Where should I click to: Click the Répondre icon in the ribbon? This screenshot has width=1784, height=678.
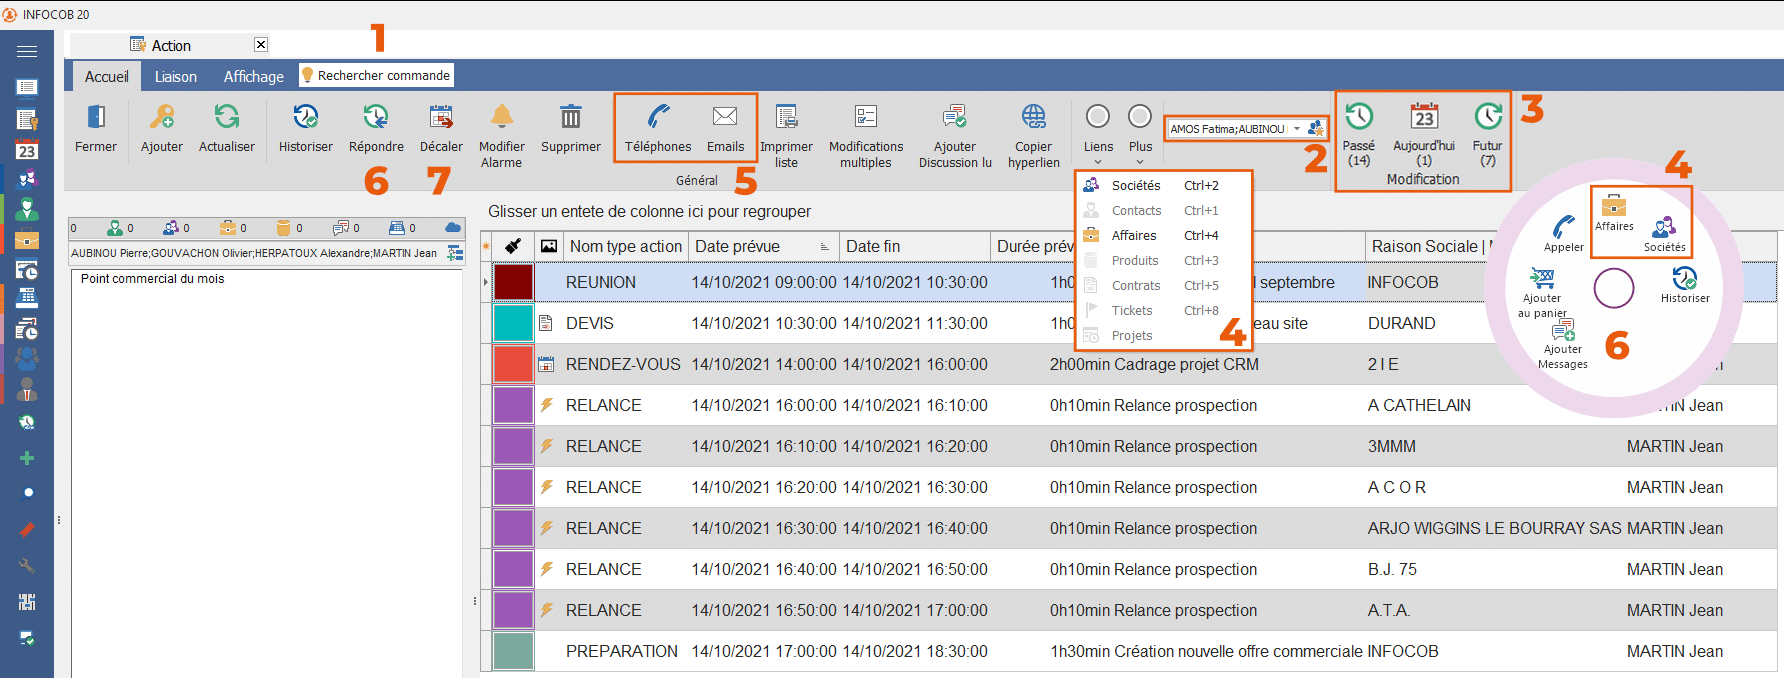click(x=376, y=118)
